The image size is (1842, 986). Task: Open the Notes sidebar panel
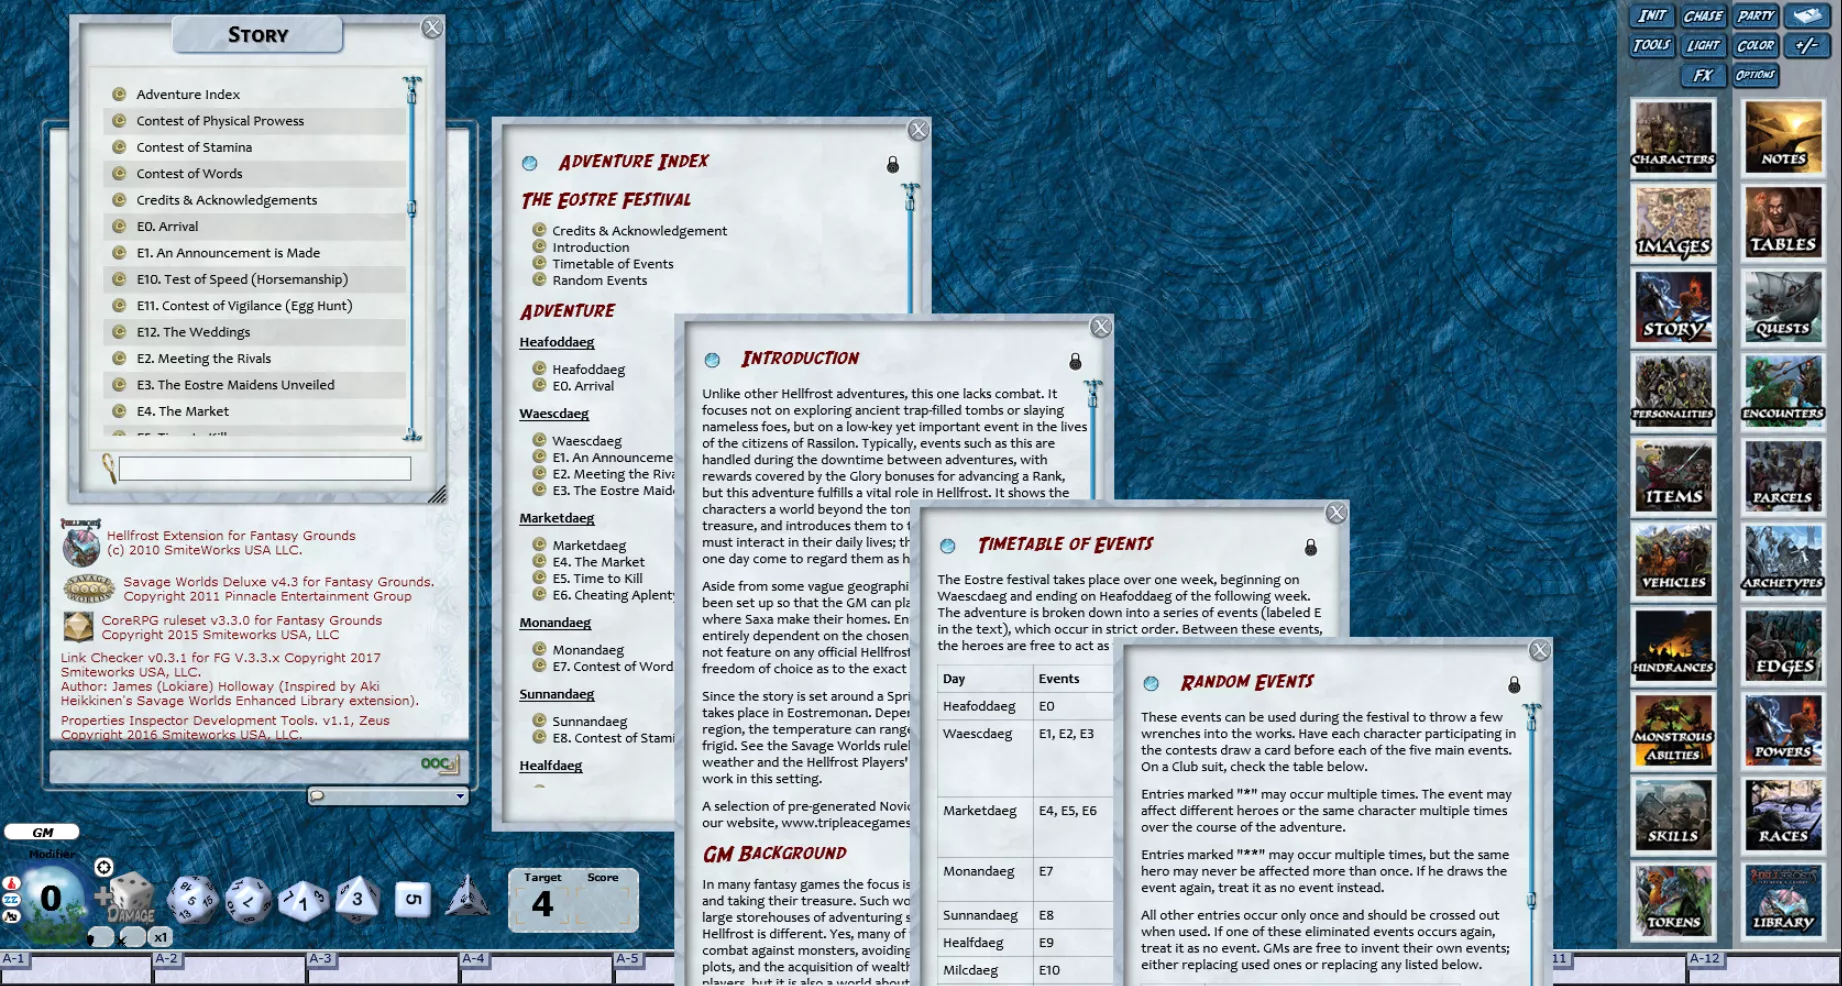pyautogui.click(x=1783, y=138)
